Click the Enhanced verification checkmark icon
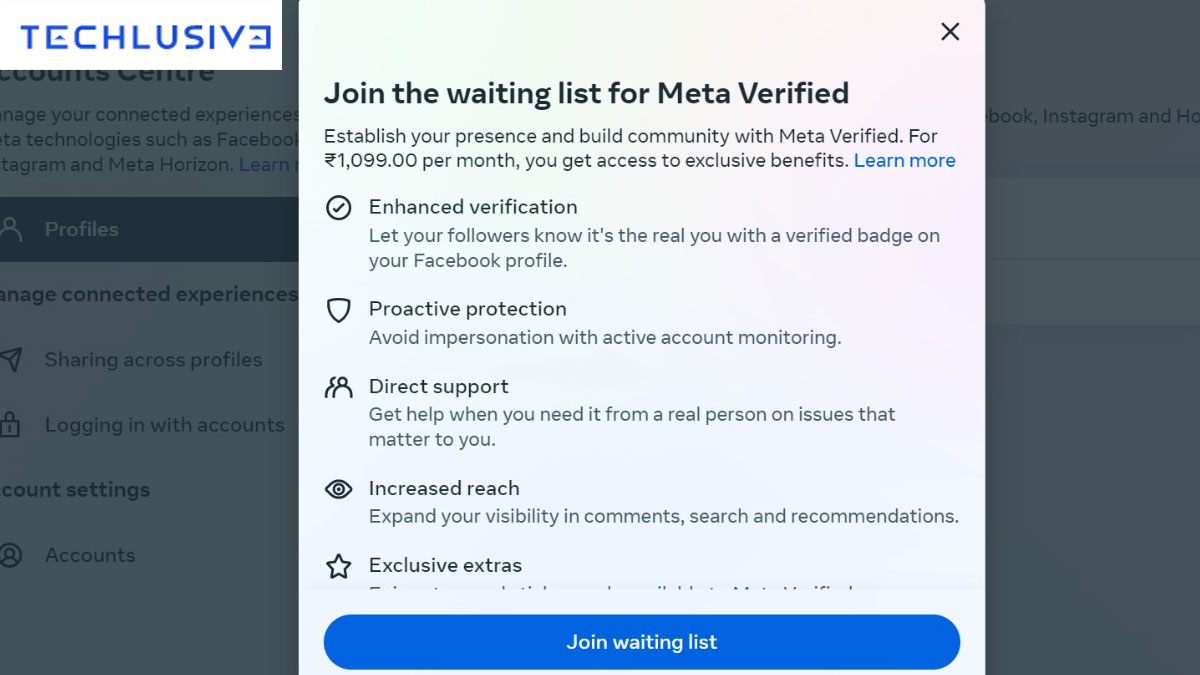 [x=339, y=208]
